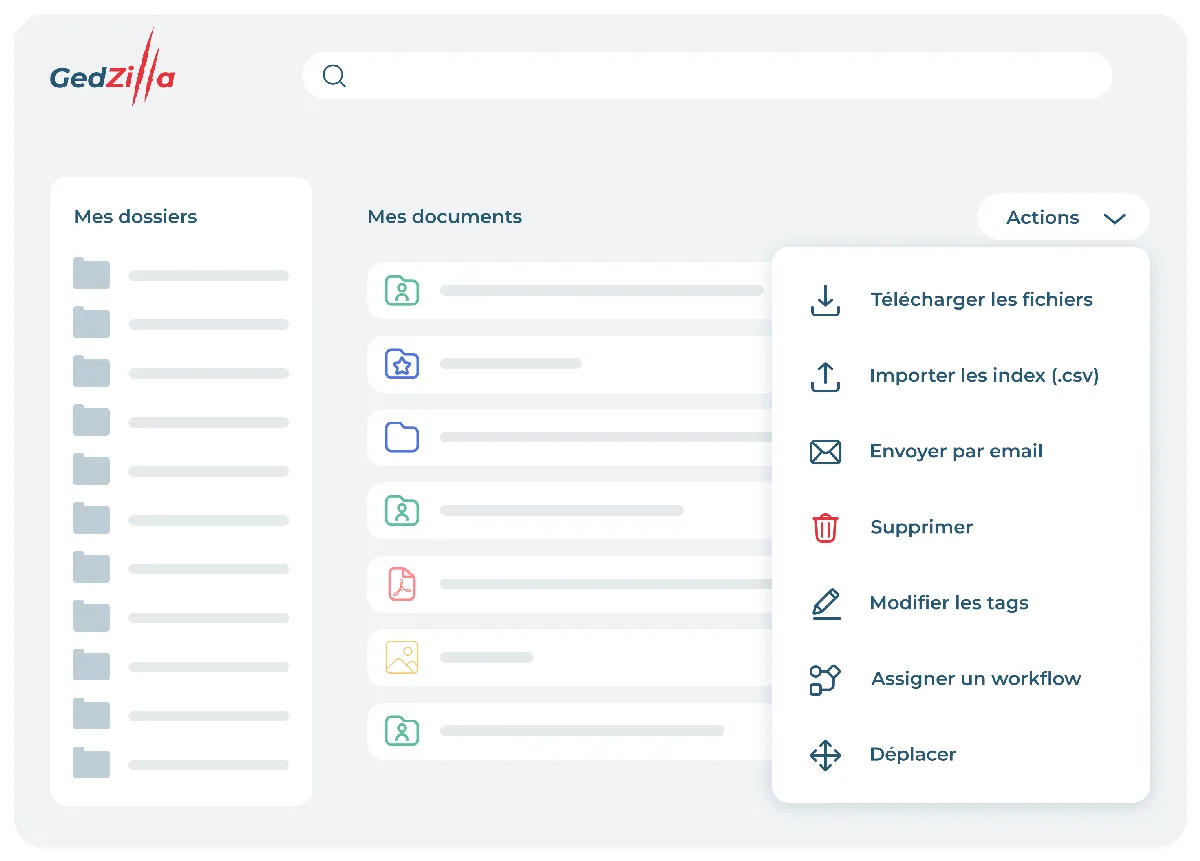Screen dimensions: 1200x861
Task: Click the upload arrow import icon
Action: point(825,376)
